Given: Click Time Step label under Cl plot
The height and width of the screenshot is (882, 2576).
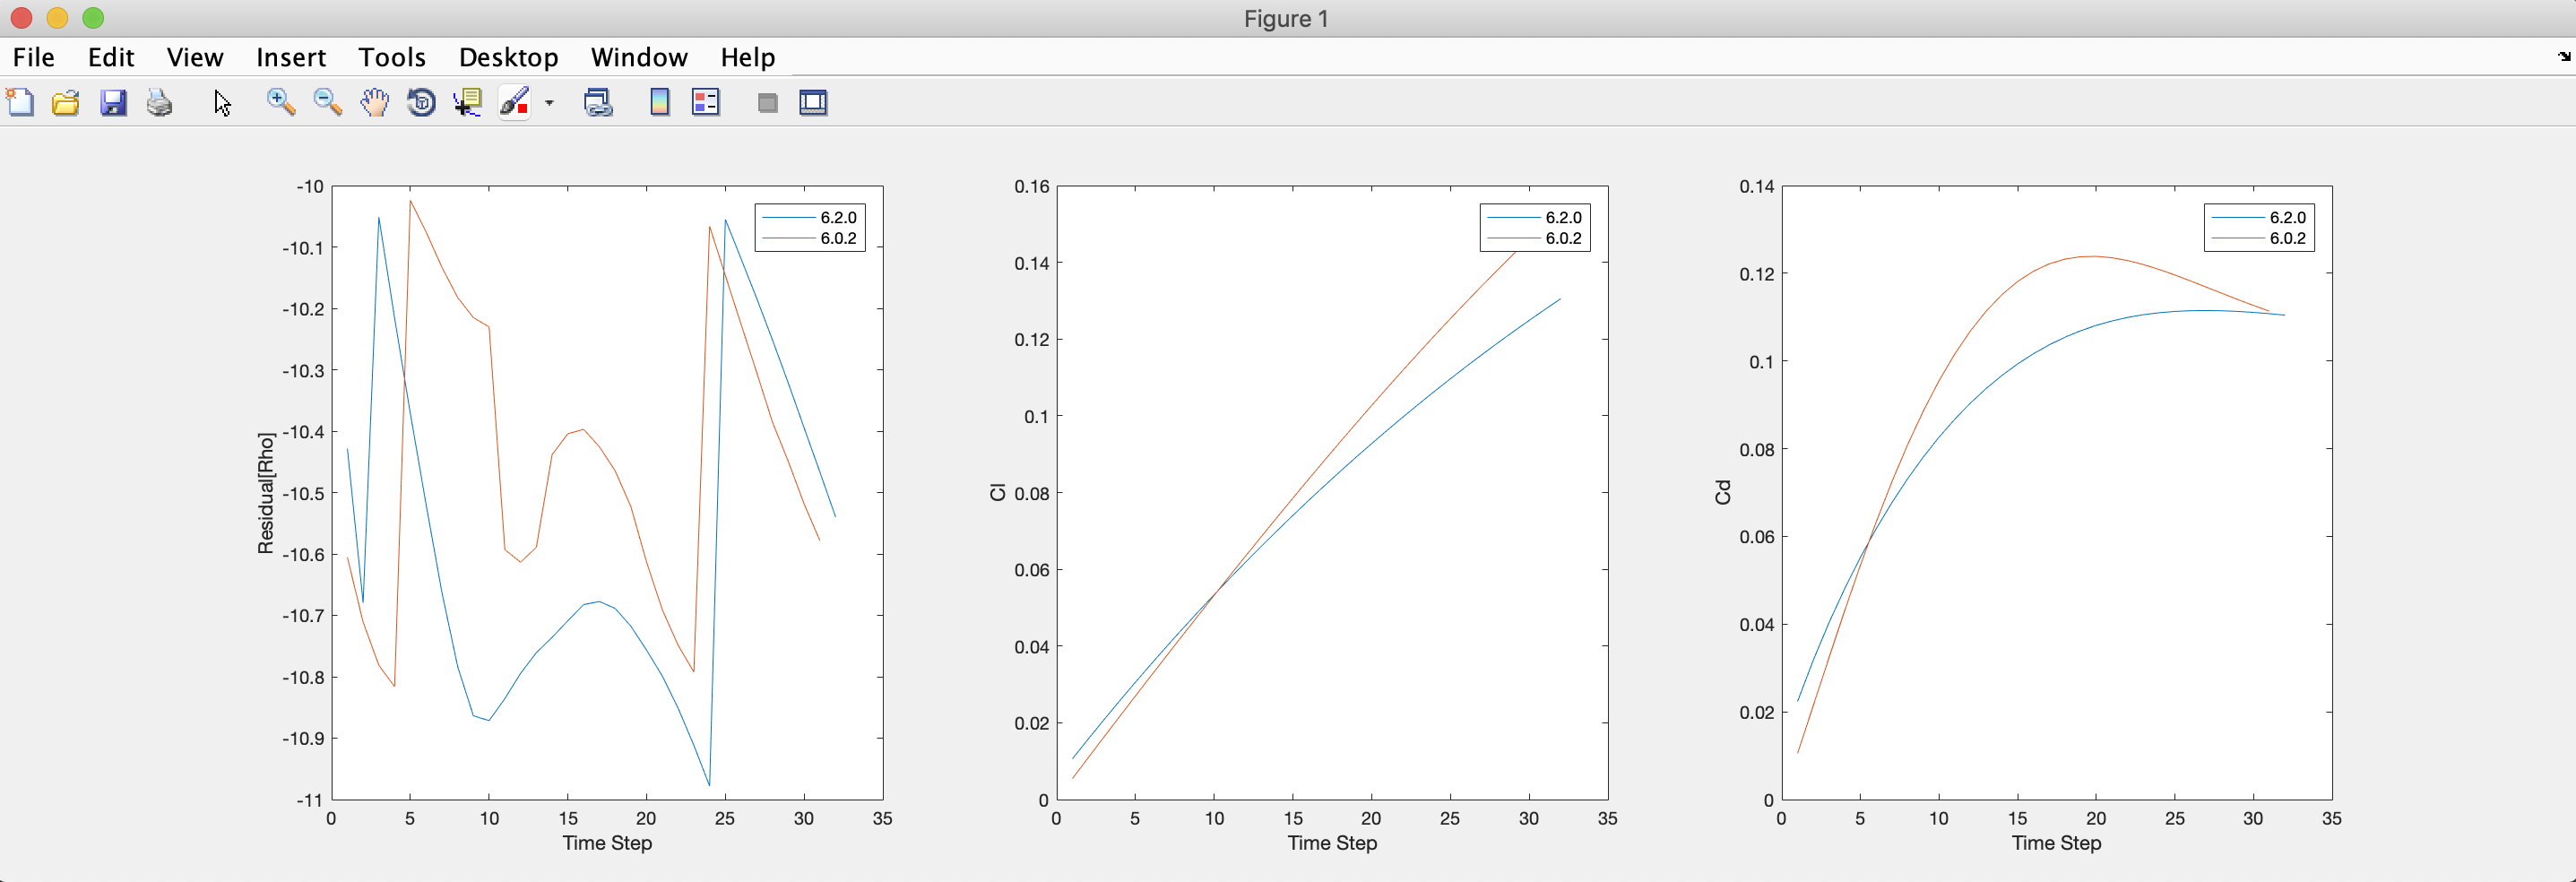Looking at the screenshot, I should (1332, 843).
